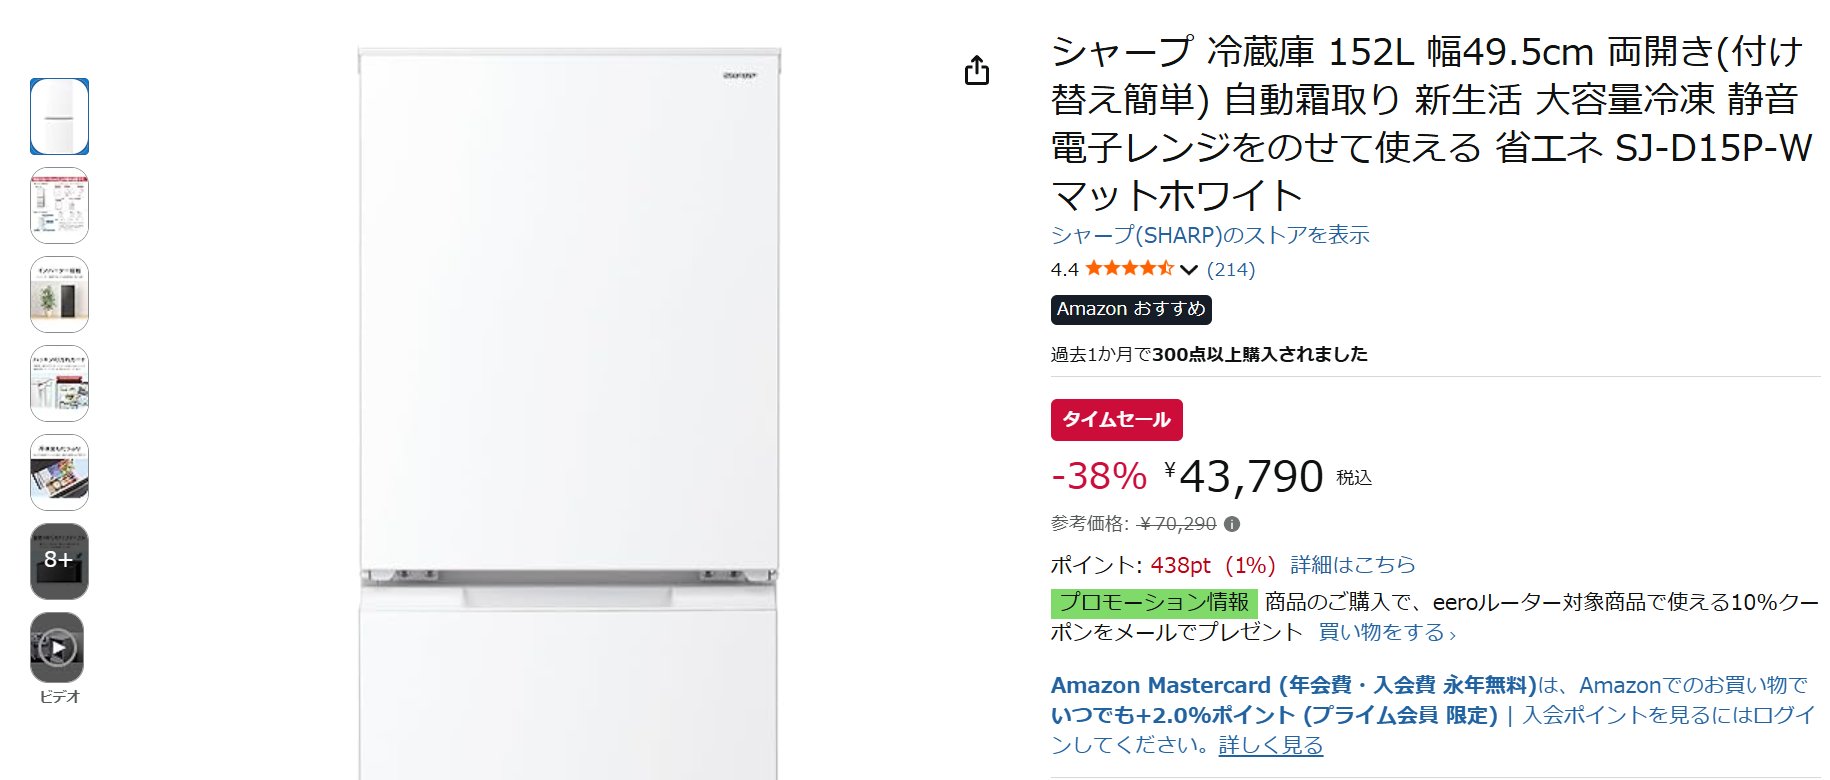Click the share icon above product image
1830x780 pixels.
pos(977,71)
